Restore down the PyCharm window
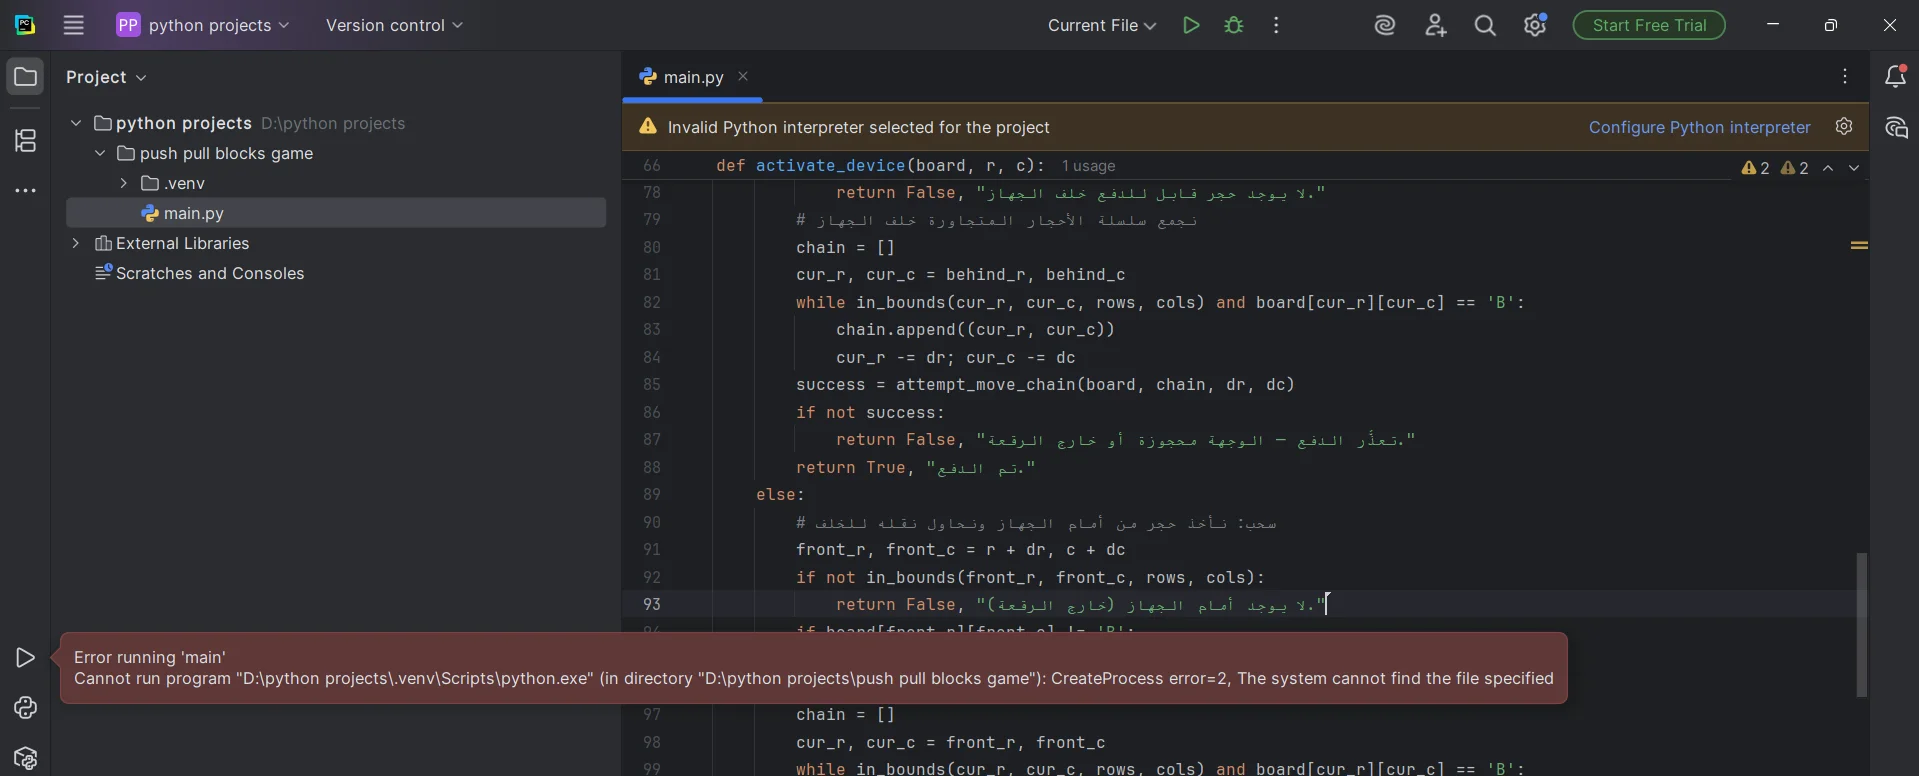 [x=1831, y=25]
